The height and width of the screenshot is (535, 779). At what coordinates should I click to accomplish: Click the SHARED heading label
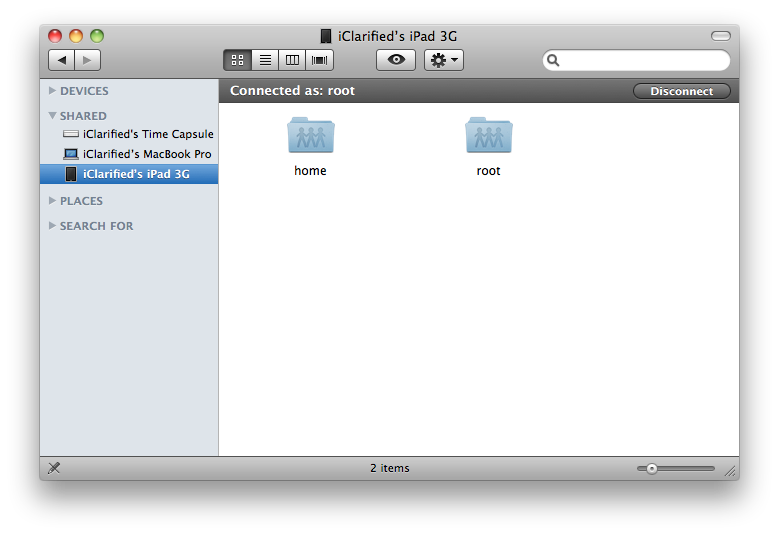point(83,116)
